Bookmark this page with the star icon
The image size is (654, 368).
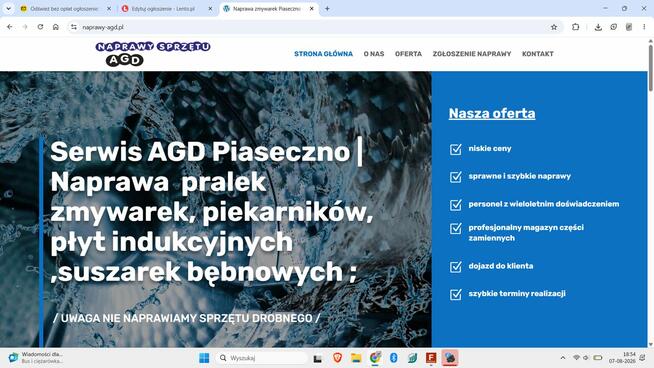pos(554,27)
